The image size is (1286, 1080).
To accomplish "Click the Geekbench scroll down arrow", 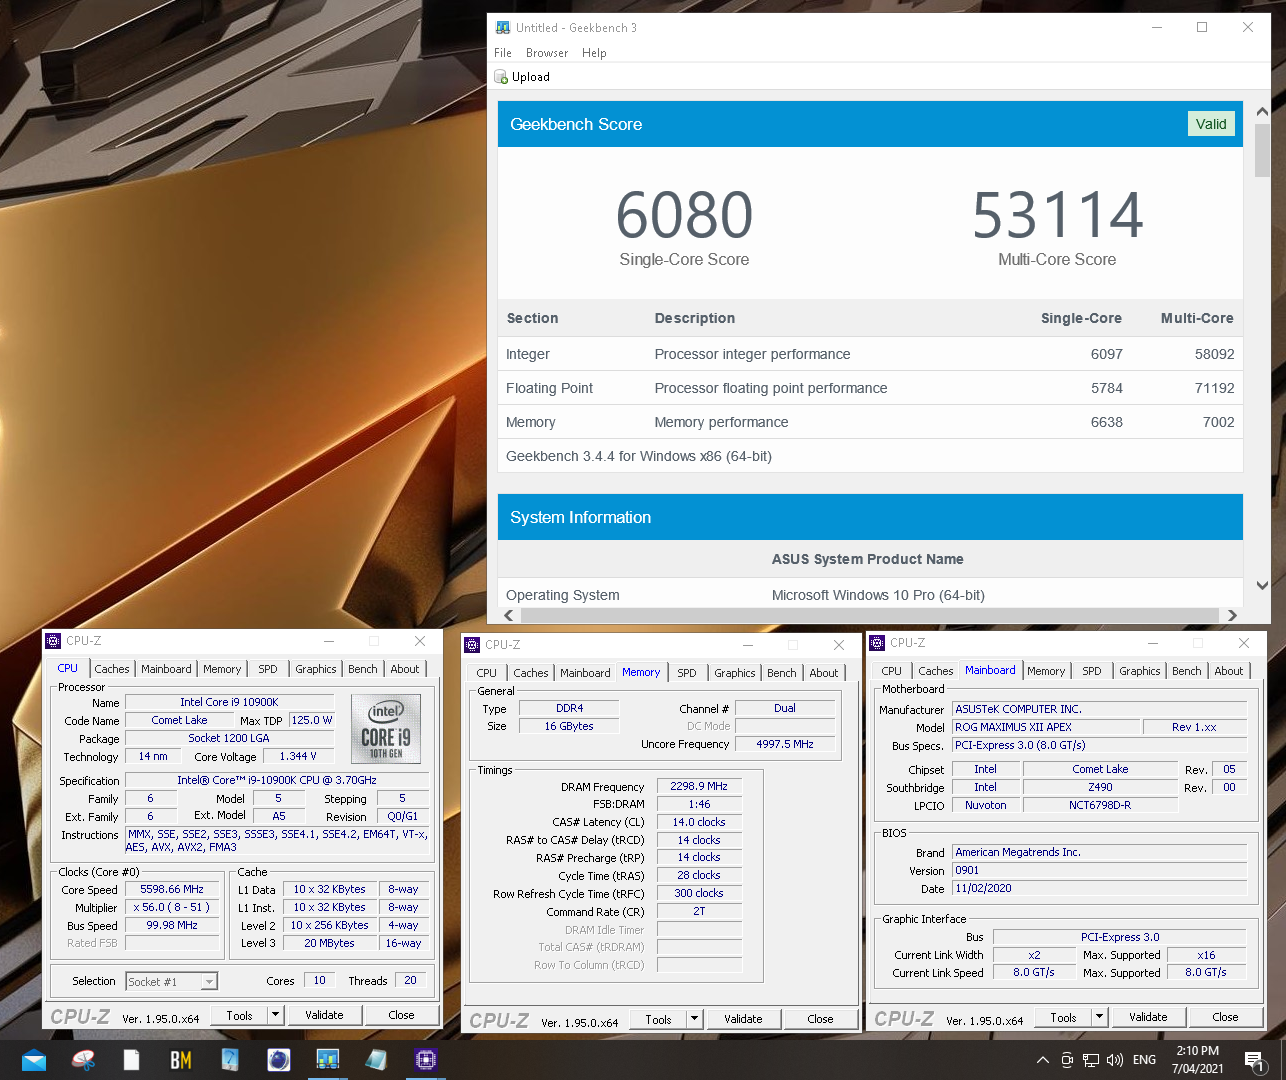I will [1262, 586].
